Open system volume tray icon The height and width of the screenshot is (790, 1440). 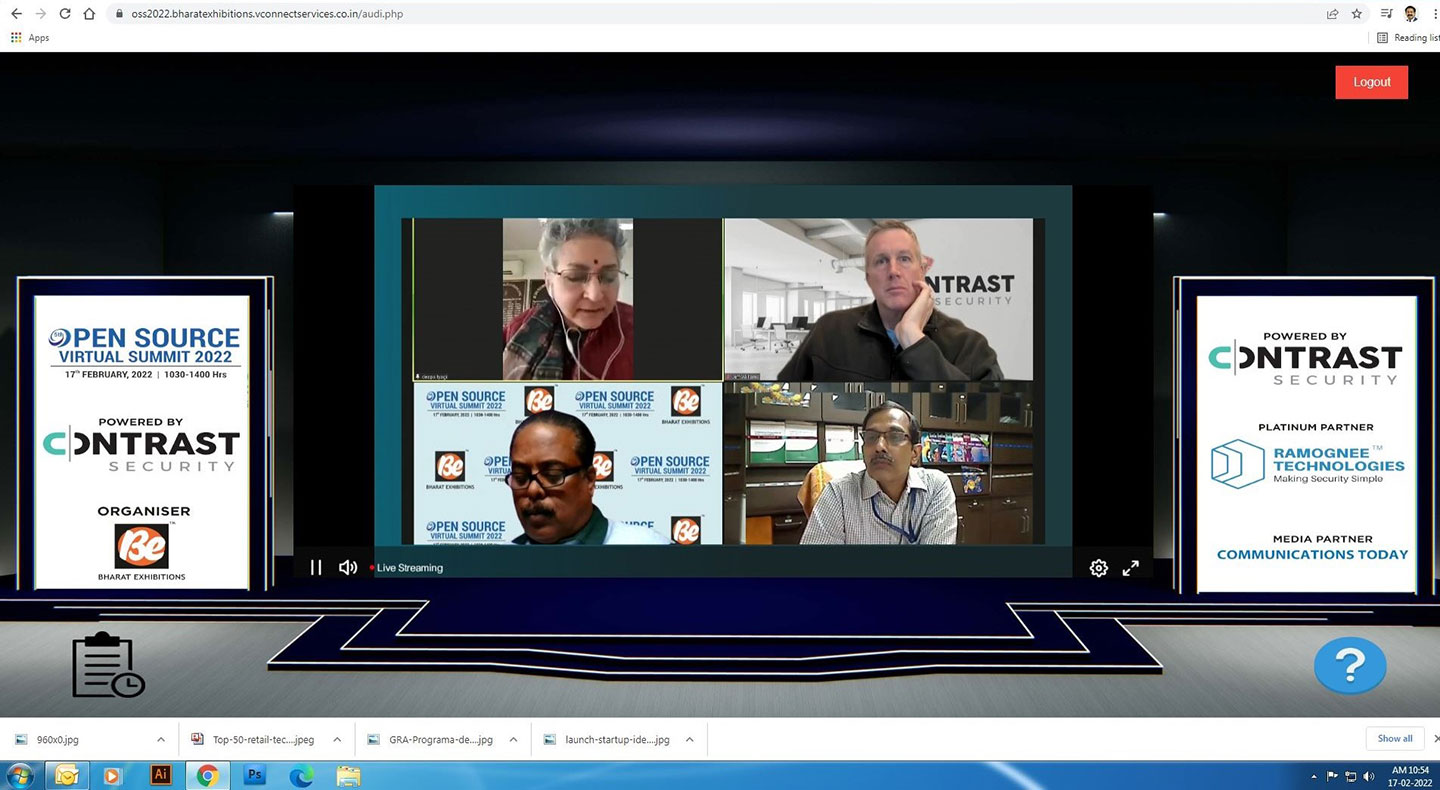(1368, 777)
